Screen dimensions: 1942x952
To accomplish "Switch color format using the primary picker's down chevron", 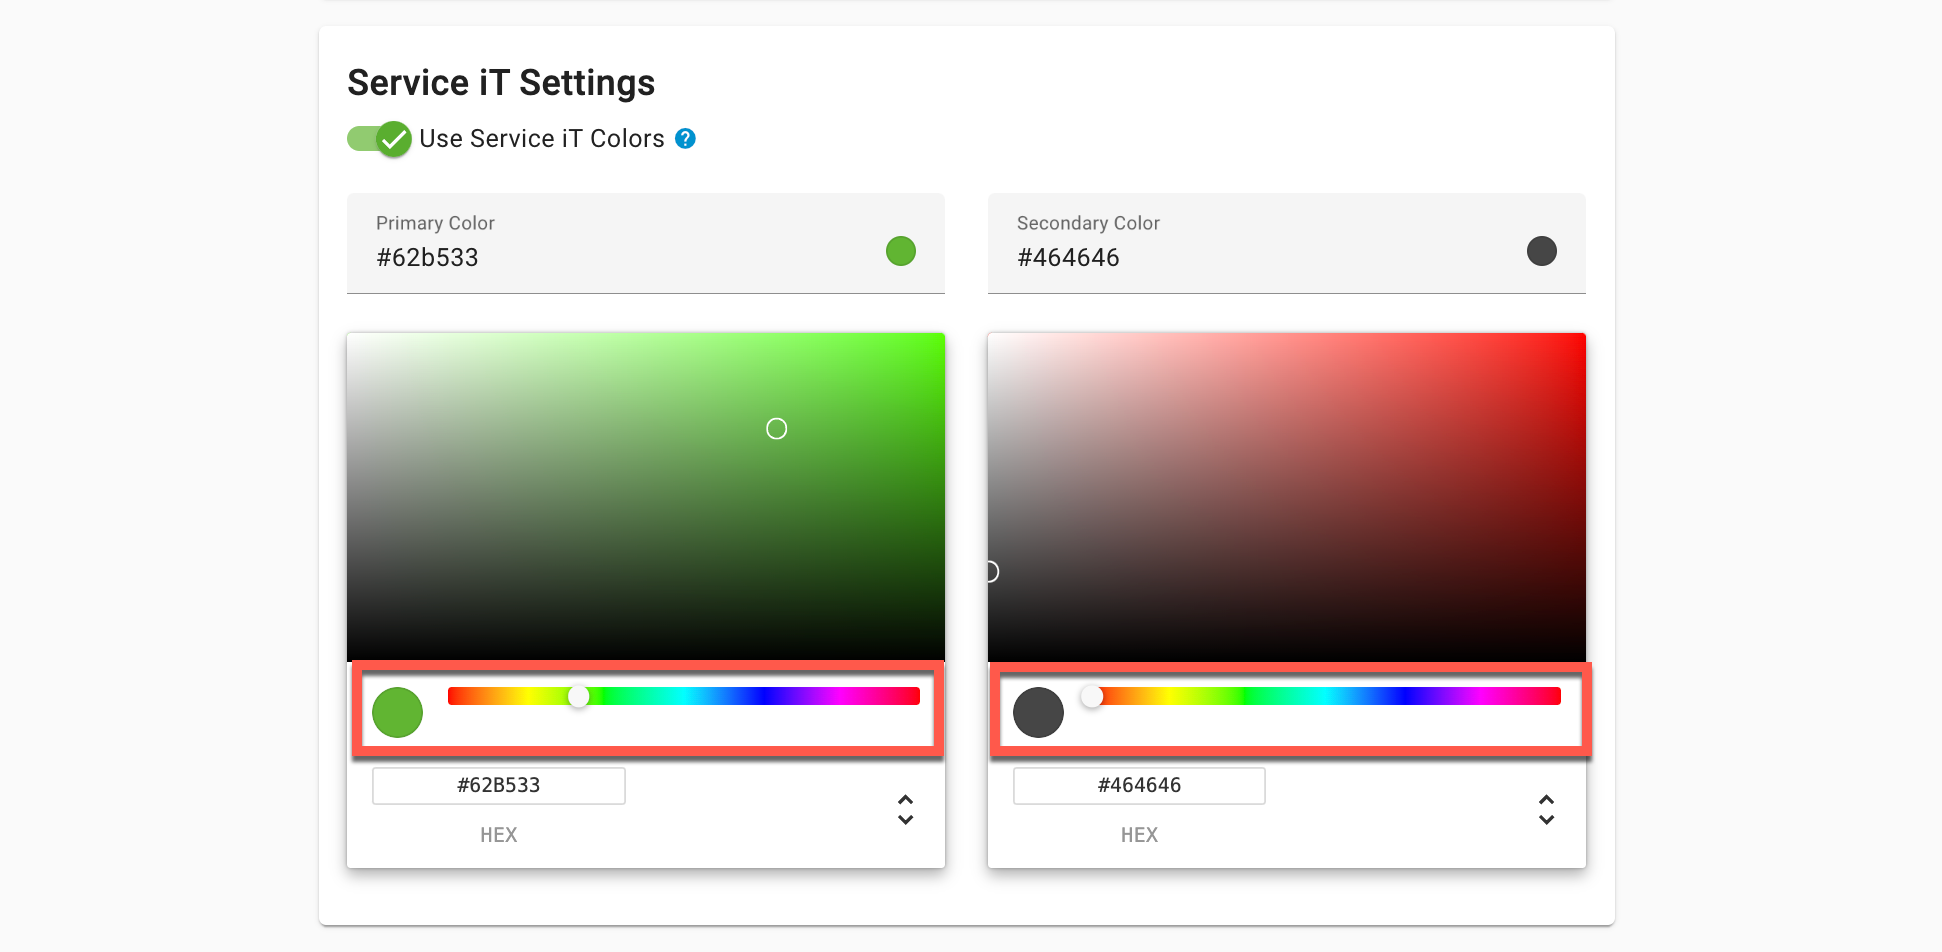I will pyautogui.click(x=905, y=822).
